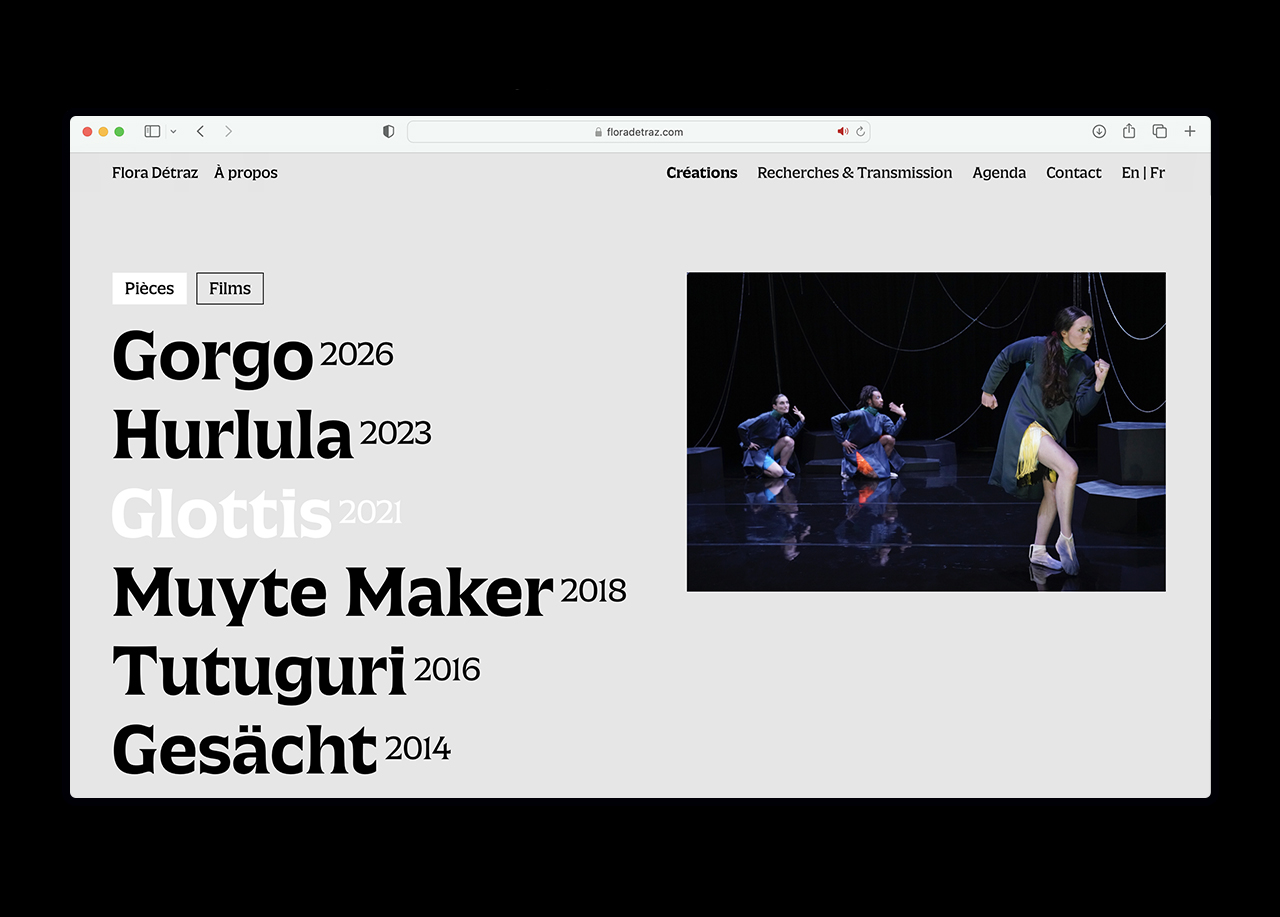
Task: Open the Gorgo 2026 piece link
Action: (x=252, y=356)
